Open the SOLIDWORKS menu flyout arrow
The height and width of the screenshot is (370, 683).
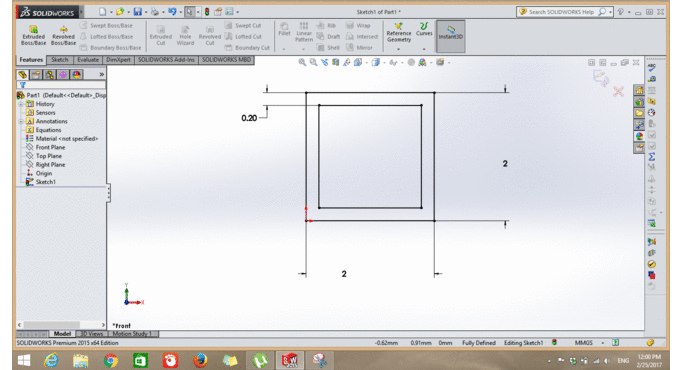pos(81,12)
